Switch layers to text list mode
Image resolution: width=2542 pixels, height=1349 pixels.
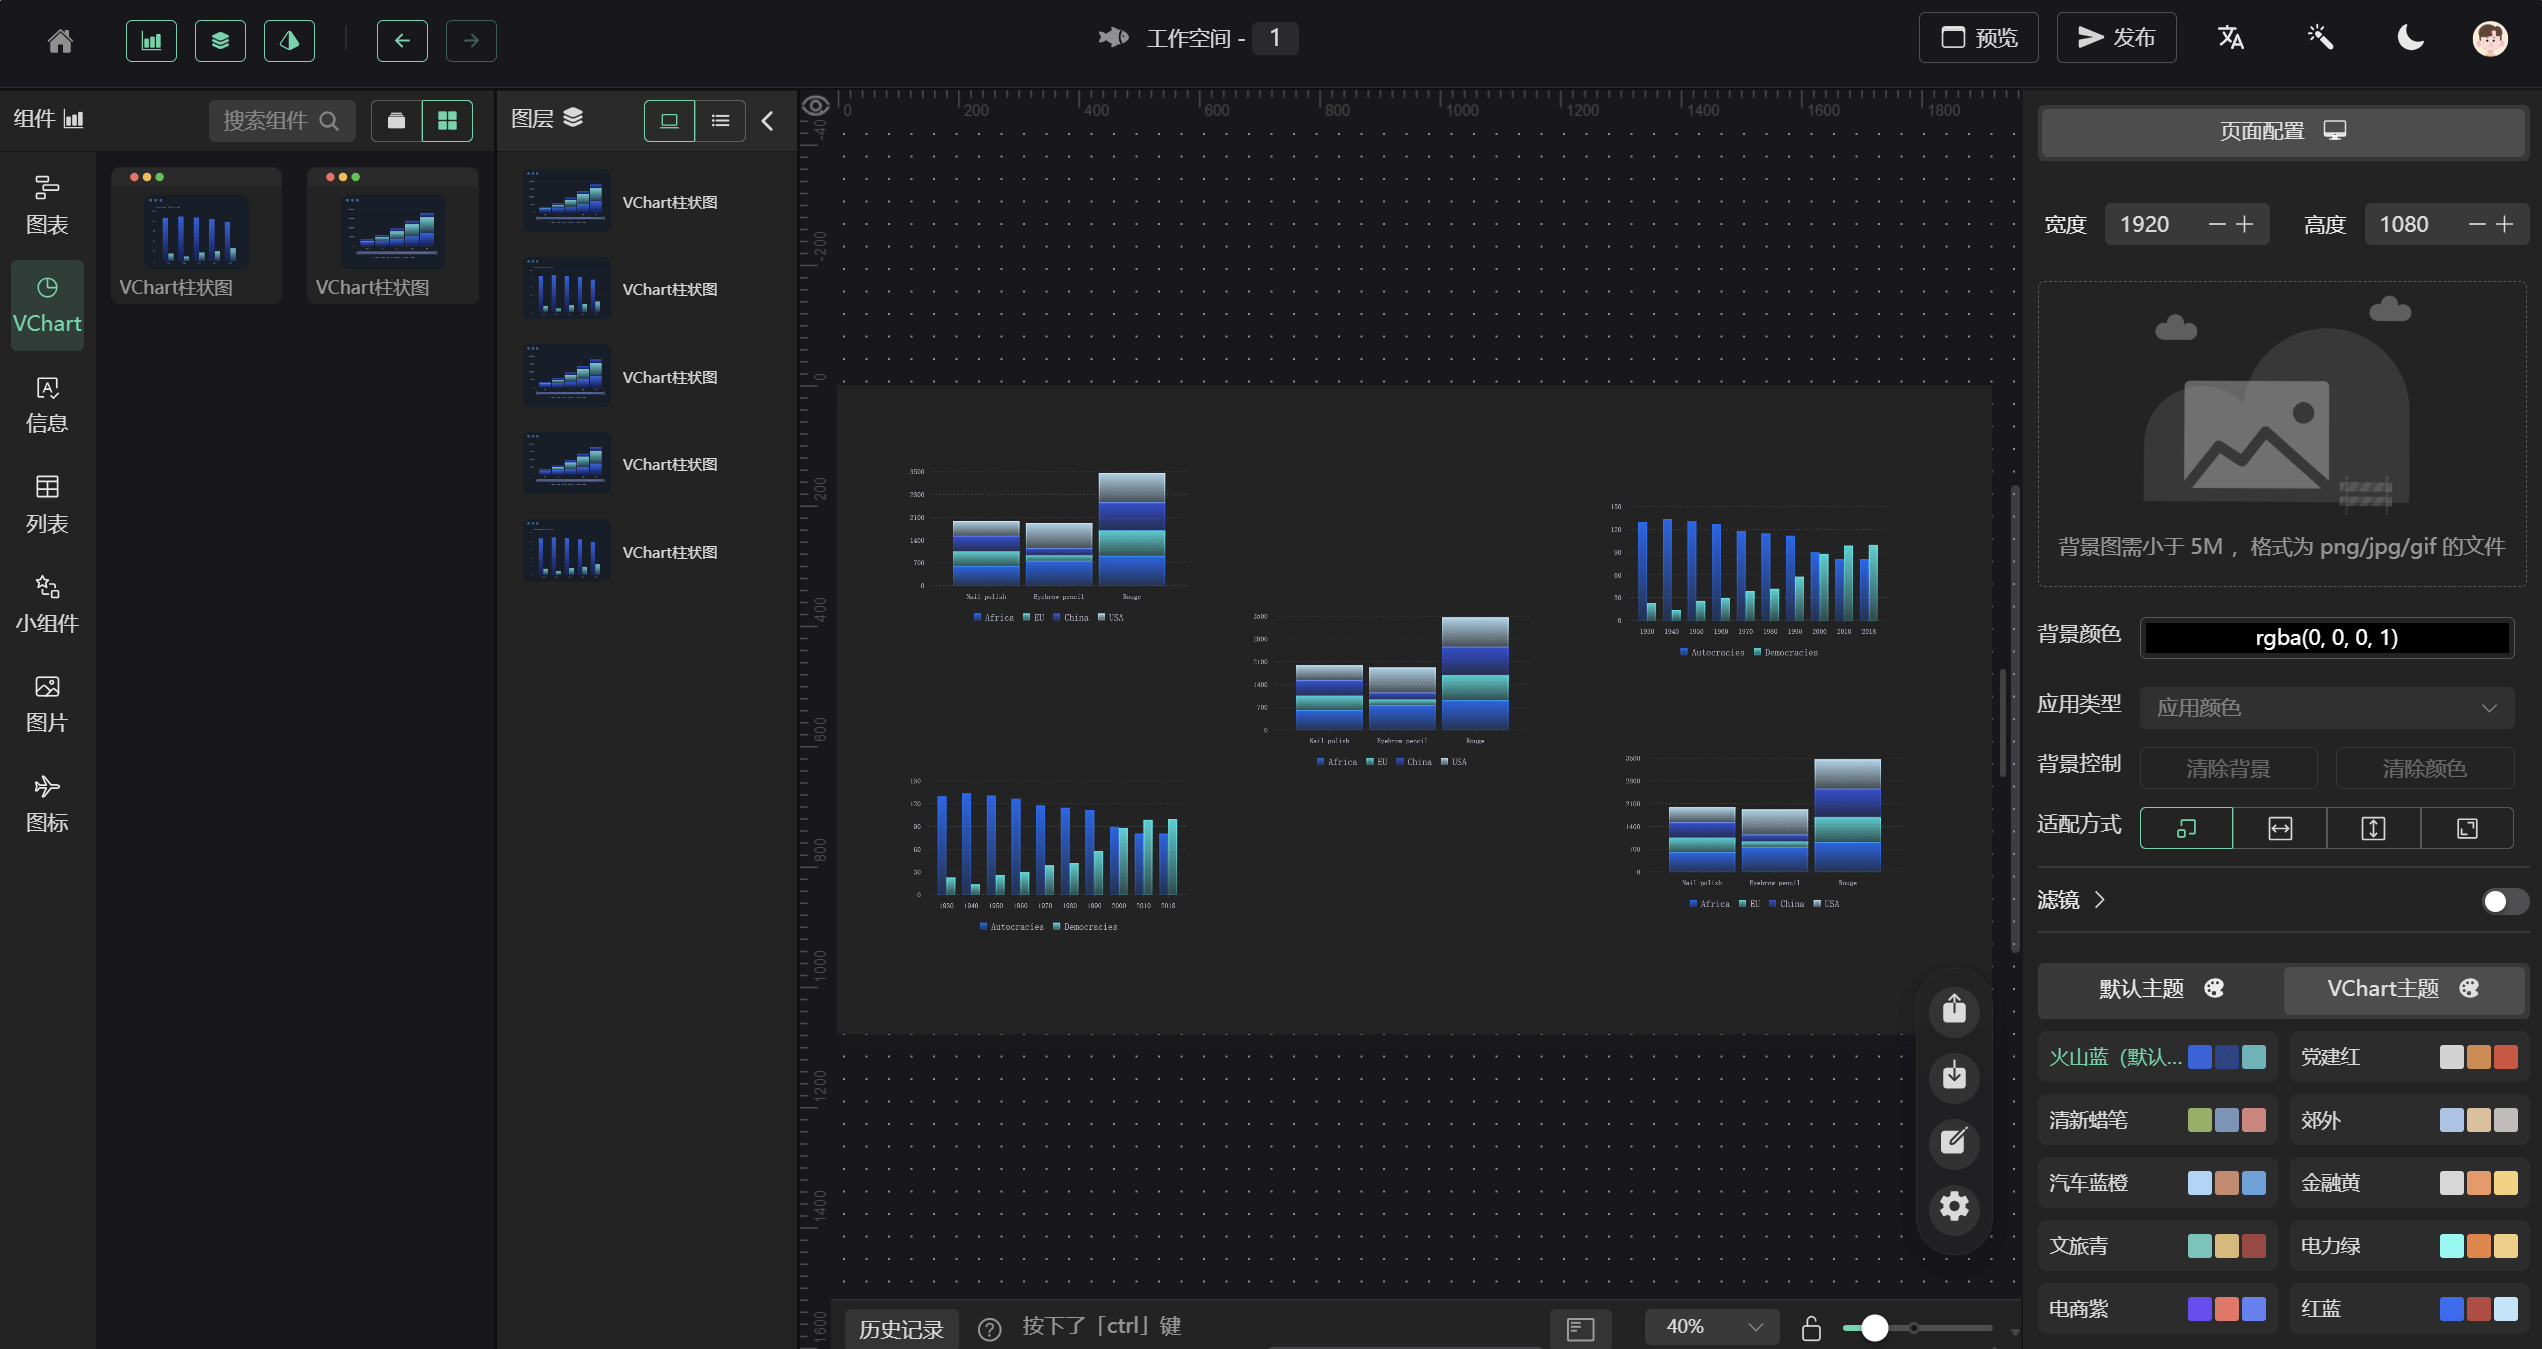[x=720, y=120]
